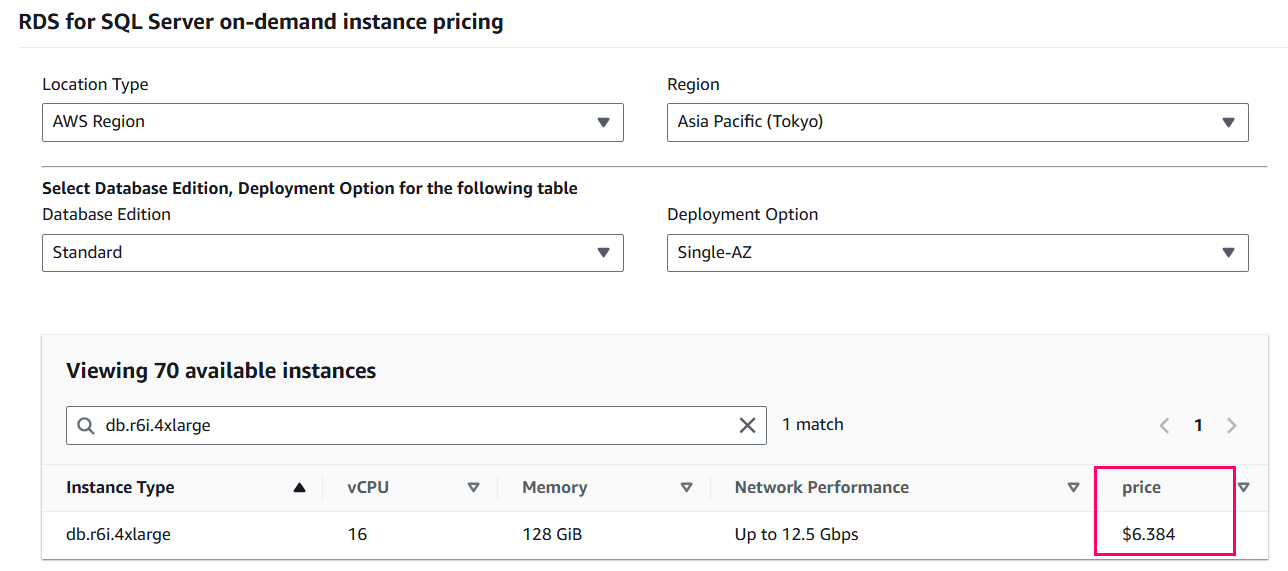Open the Database Edition dropdown
The width and height of the screenshot is (1288, 571).
(332, 253)
